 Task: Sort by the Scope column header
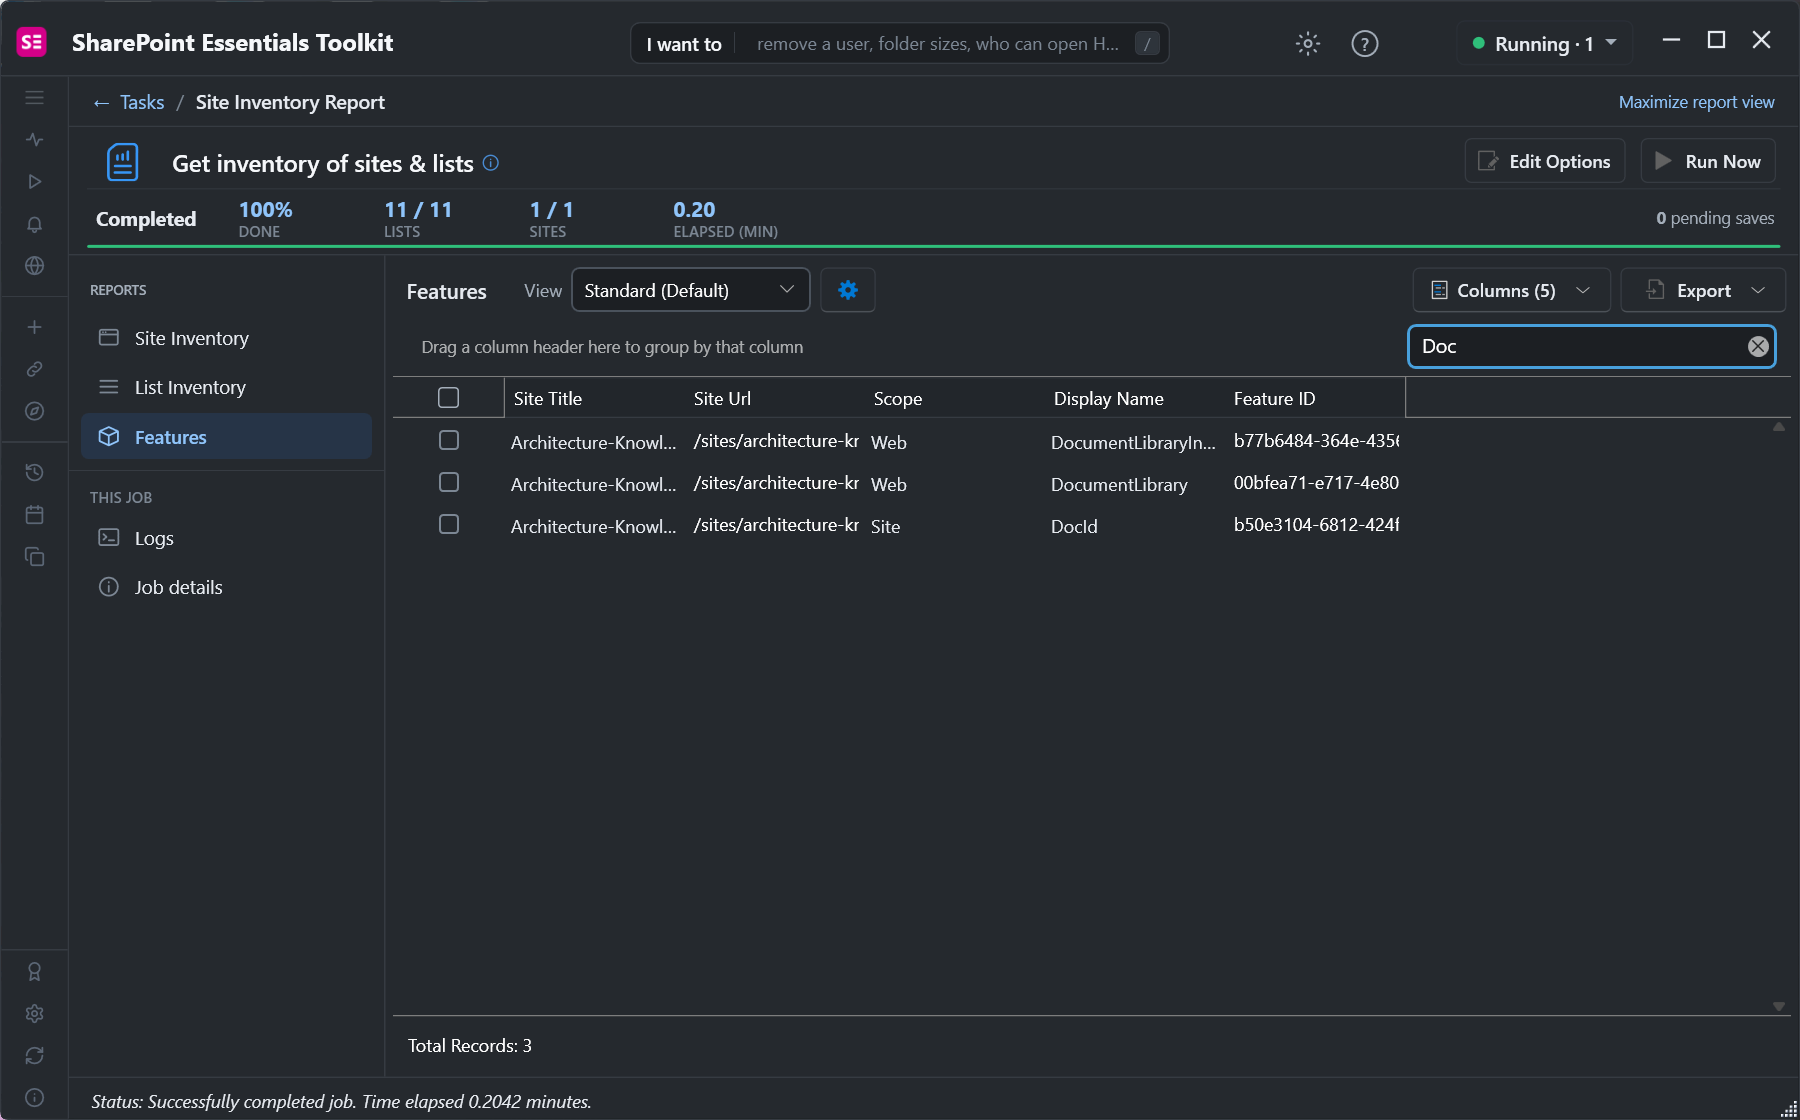898,398
